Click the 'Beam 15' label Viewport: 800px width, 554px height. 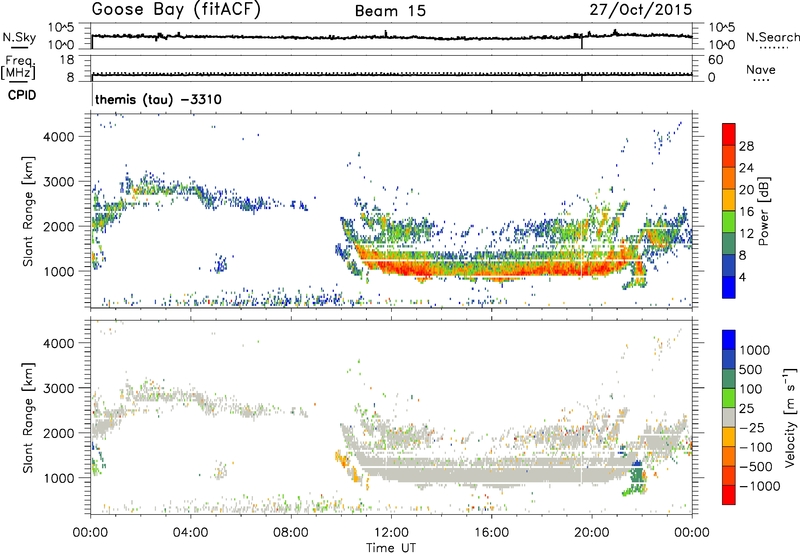pyautogui.click(x=390, y=11)
